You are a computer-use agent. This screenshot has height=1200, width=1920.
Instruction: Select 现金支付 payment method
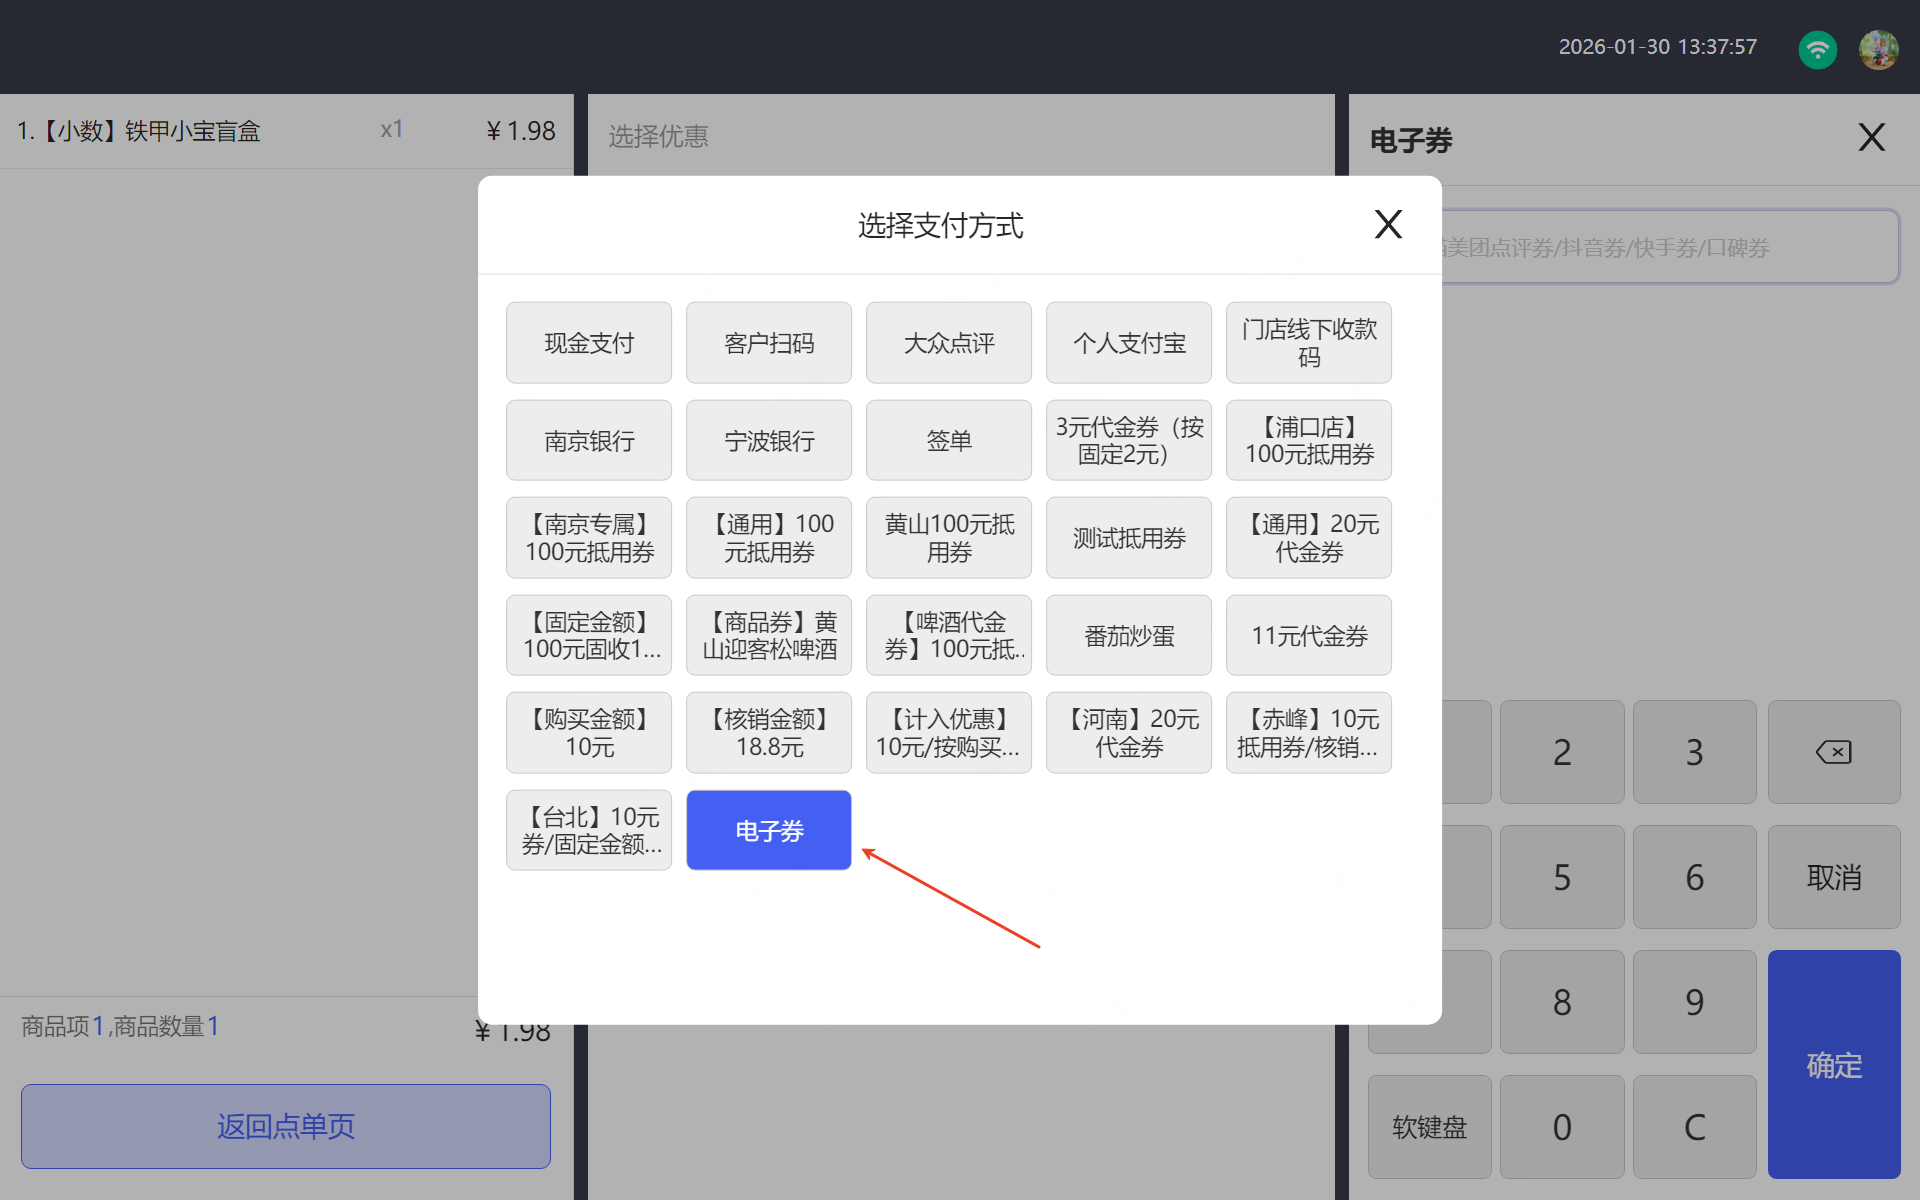(589, 343)
